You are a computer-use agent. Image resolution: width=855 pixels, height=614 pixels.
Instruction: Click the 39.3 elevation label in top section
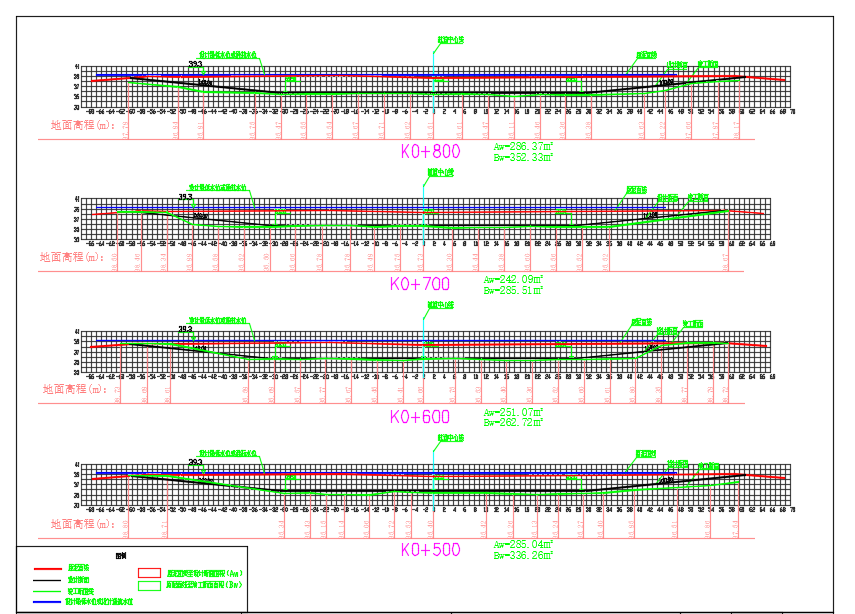(x=195, y=64)
